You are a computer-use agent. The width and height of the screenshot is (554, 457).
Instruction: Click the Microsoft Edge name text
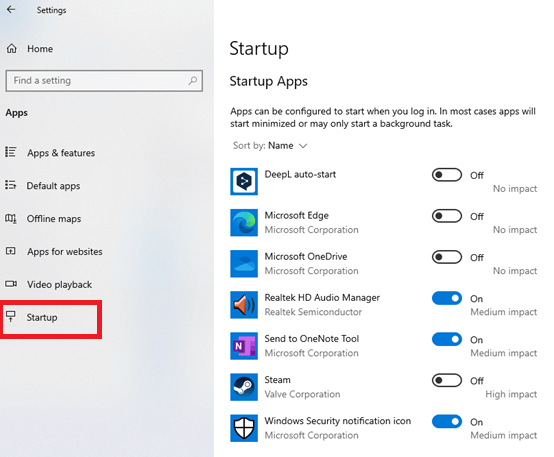pyautogui.click(x=296, y=215)
